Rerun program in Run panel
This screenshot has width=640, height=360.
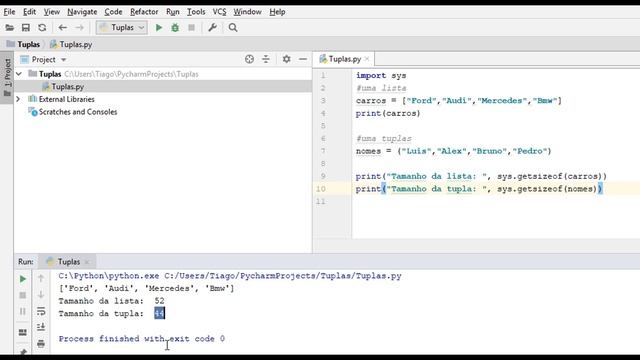click(23, 279)
